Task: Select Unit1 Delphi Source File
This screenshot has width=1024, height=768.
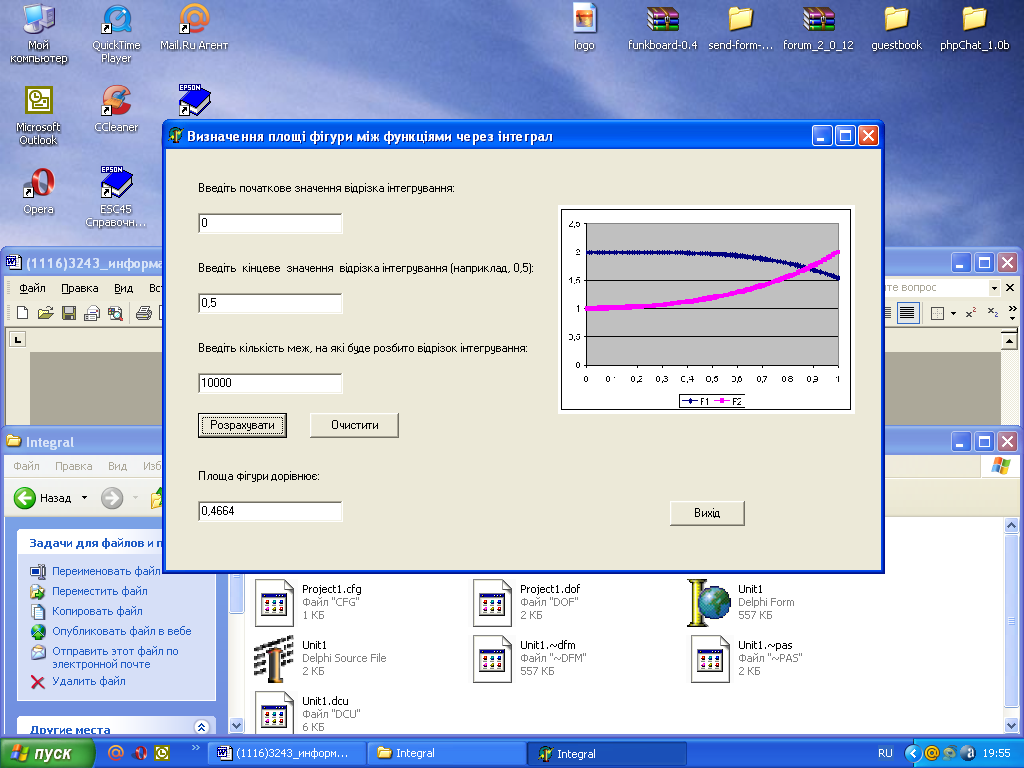Action: click(x=320, y=658)
